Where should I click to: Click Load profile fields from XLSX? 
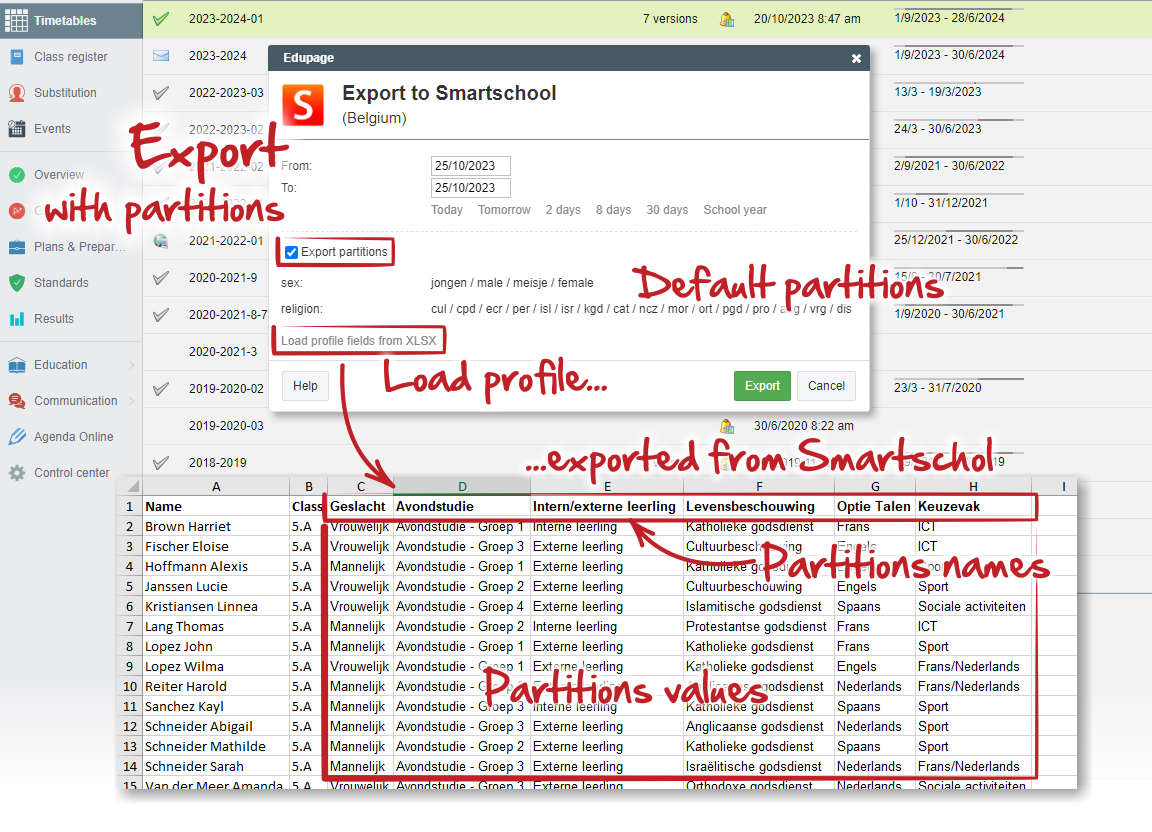[x=359, y=341]
